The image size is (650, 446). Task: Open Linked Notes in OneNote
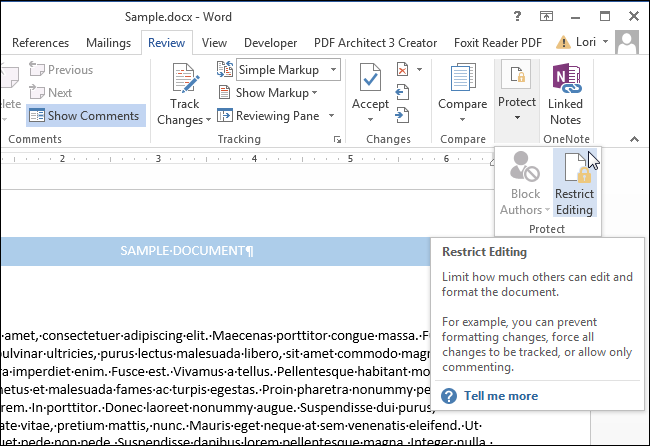click(565, 80)
